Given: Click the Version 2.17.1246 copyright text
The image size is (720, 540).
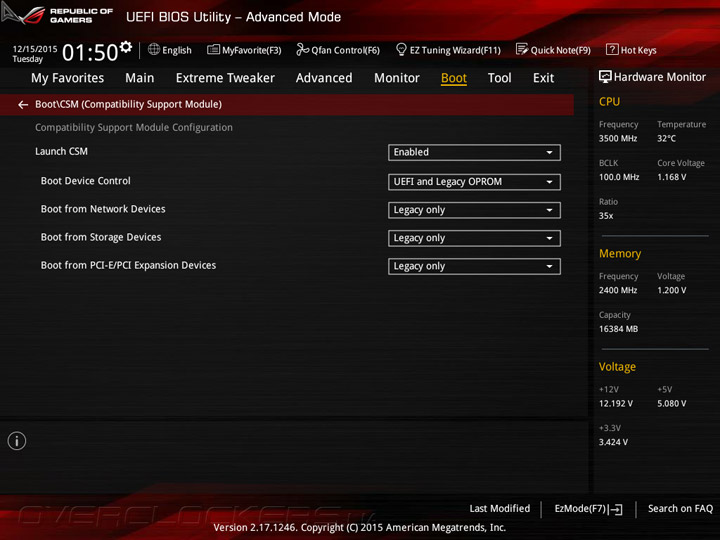Looking at the screenshot, I should coord(360,528).
